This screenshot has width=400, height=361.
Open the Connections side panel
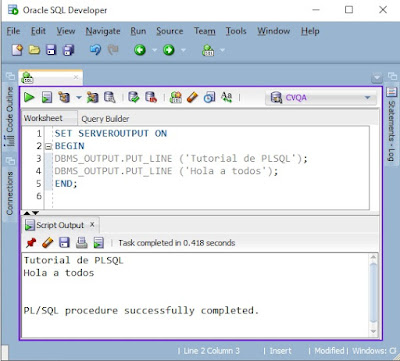coord(10,192)
